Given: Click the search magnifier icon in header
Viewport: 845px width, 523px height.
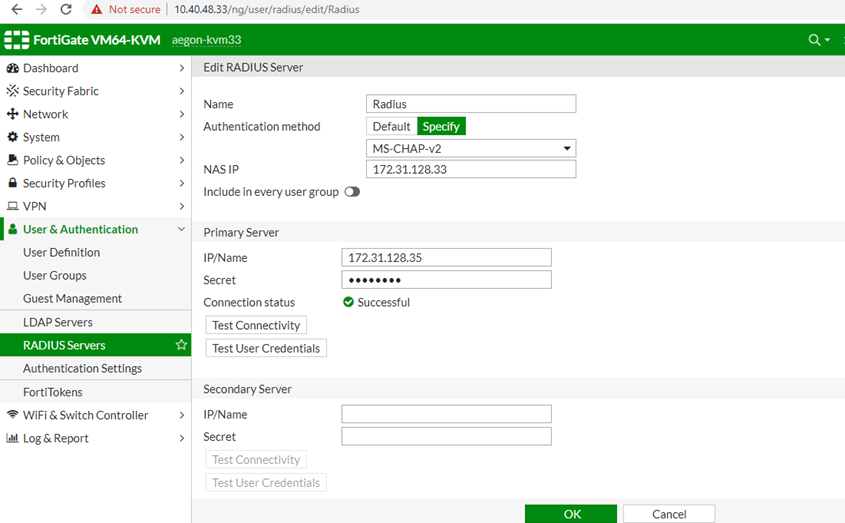Looking at the screenshot, I should [x=815, y=40].
